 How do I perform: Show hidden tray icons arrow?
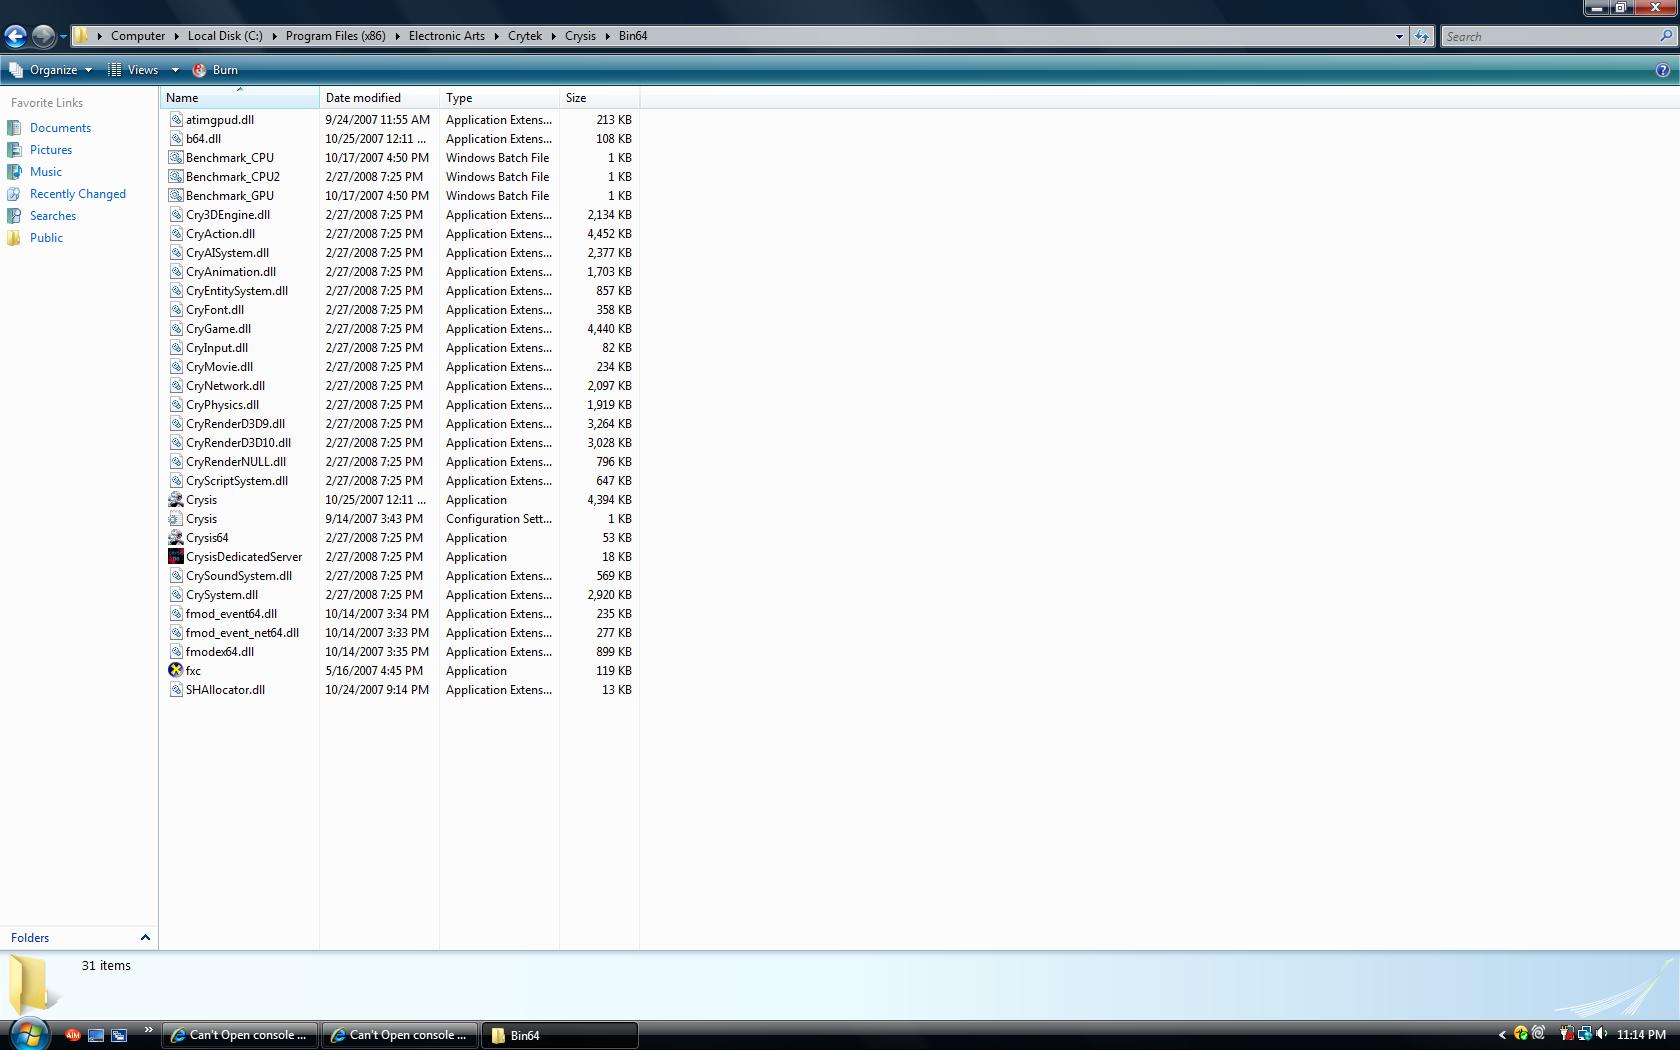(1501, 1035)
